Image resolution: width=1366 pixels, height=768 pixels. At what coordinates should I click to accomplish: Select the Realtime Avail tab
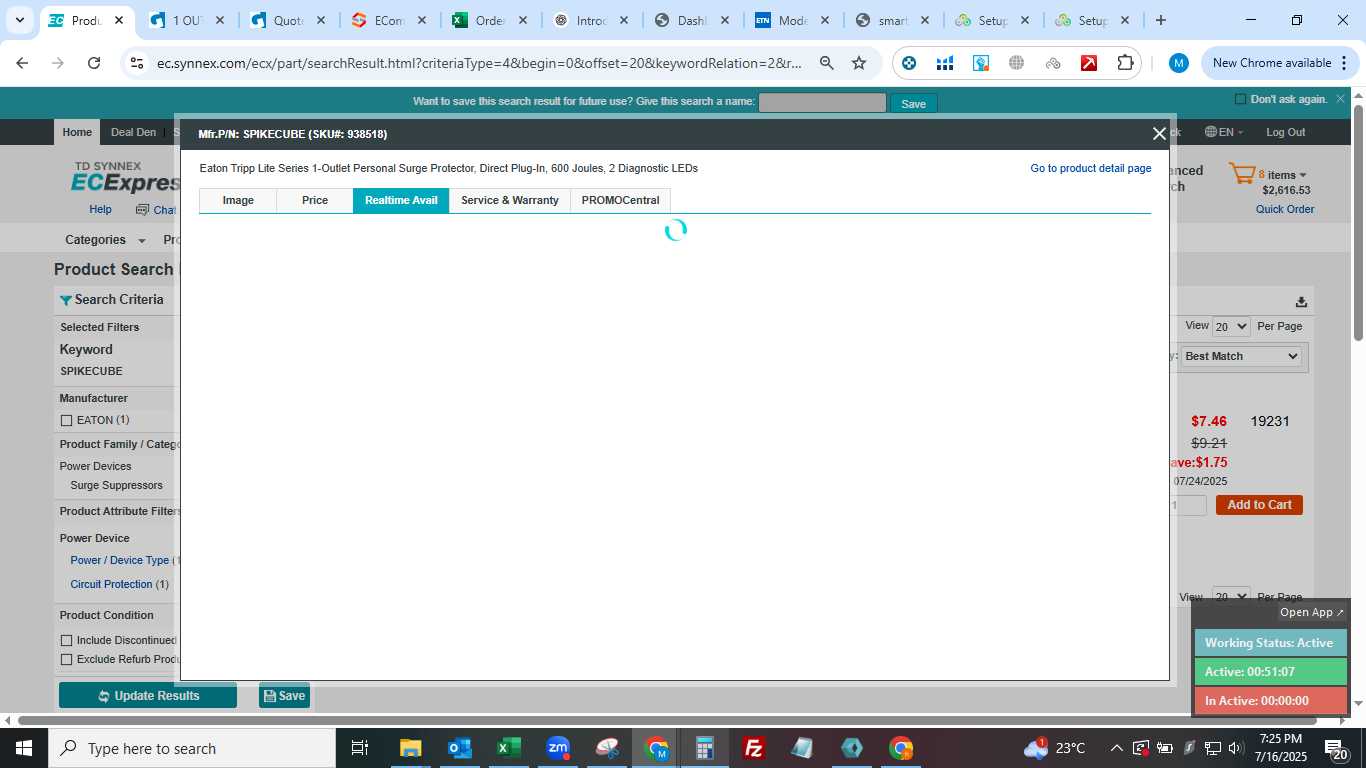(x=401, y=200)
